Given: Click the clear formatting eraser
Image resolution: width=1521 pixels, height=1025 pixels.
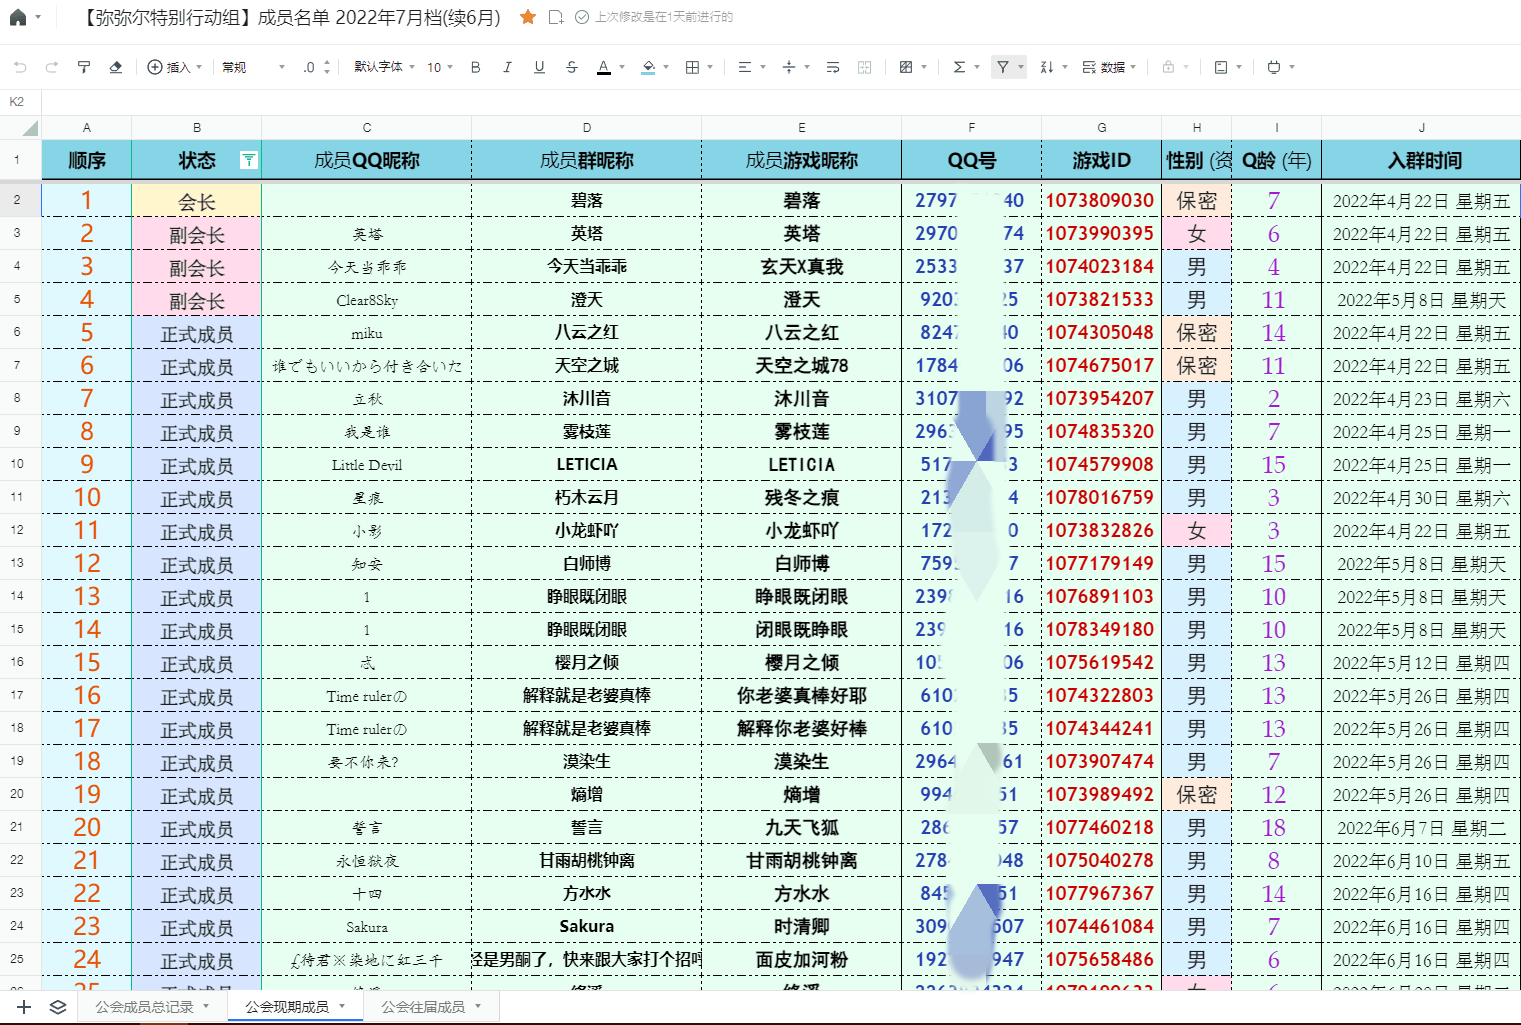Looking at the screenshot, I should (115, 67).
